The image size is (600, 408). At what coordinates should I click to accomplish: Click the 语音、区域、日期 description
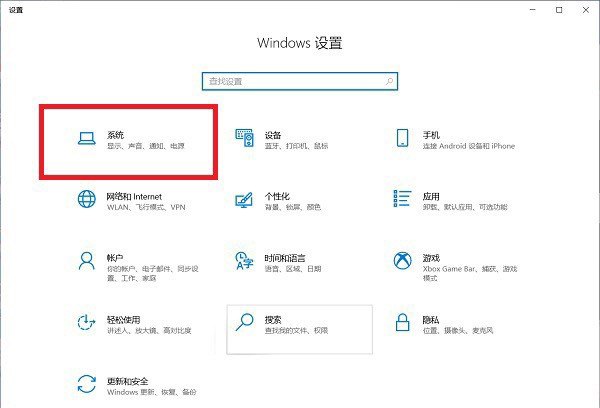pyautogui.click(x=293, y=269)
